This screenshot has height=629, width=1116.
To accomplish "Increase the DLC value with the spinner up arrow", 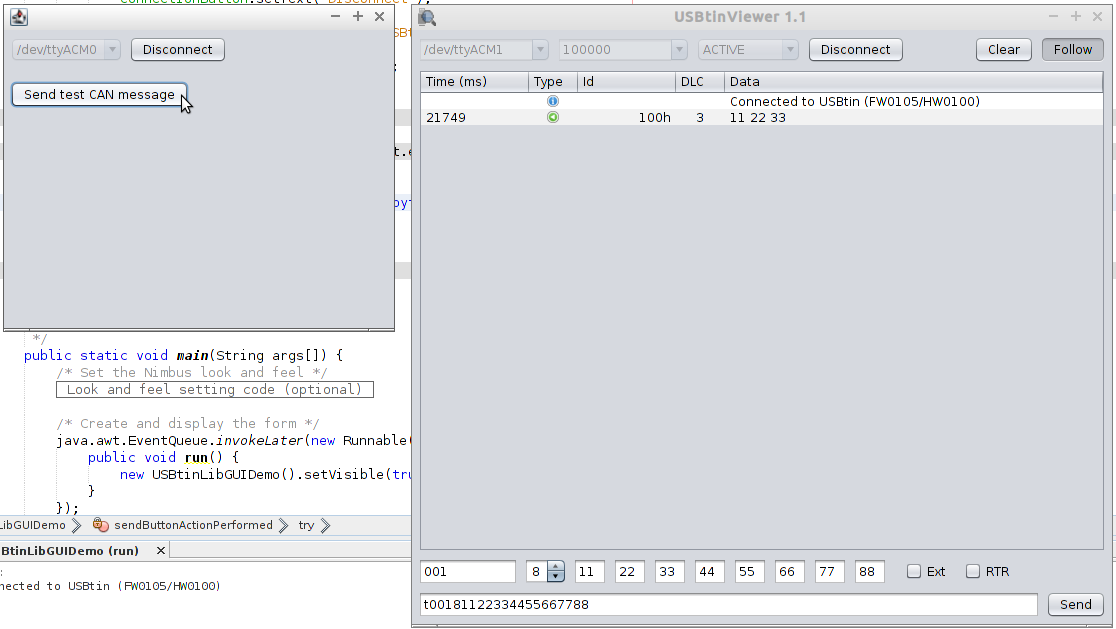I will tap(556, 567).
